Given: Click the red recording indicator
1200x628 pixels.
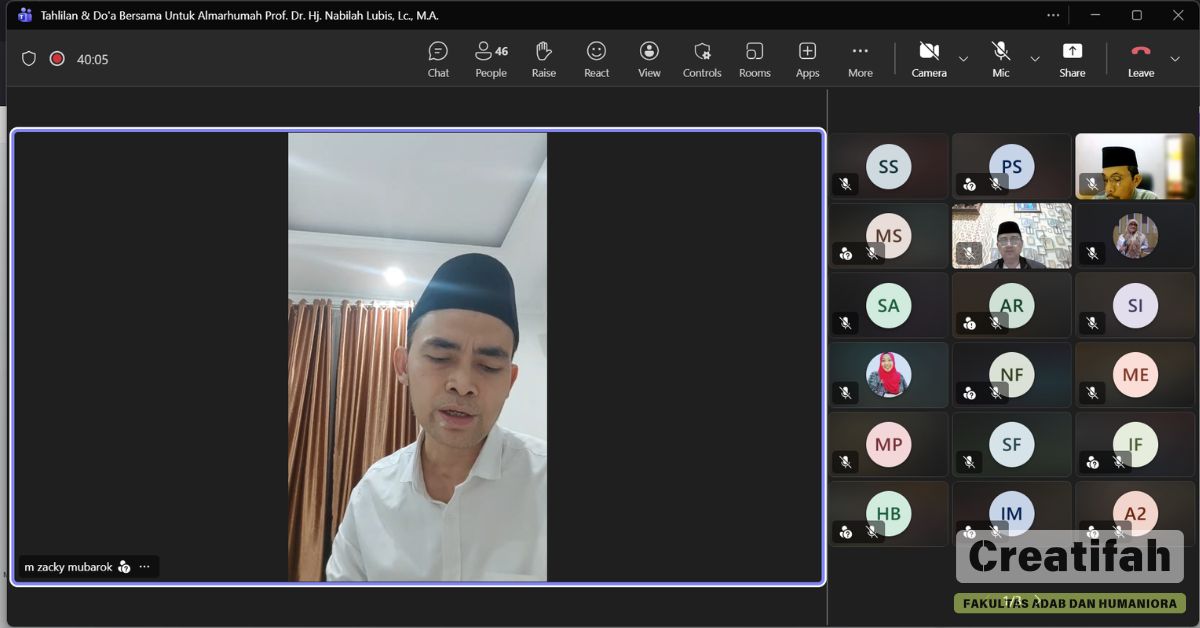Looking at the screenshot, I should tap(57, 59).
